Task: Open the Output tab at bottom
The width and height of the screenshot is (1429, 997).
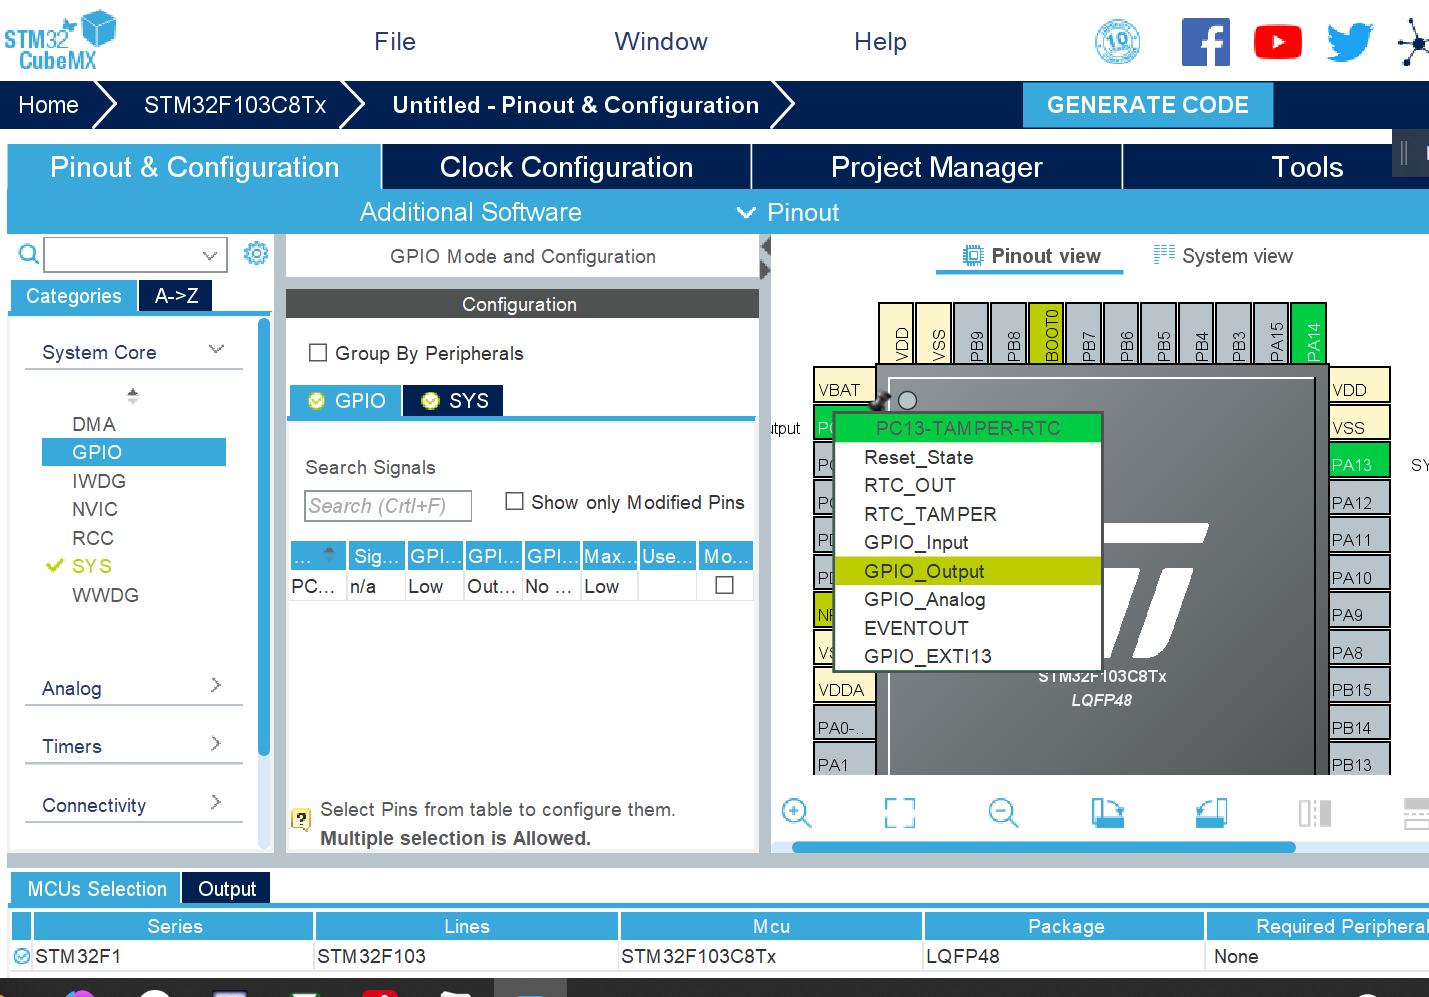Action: (x=227, y=888)
